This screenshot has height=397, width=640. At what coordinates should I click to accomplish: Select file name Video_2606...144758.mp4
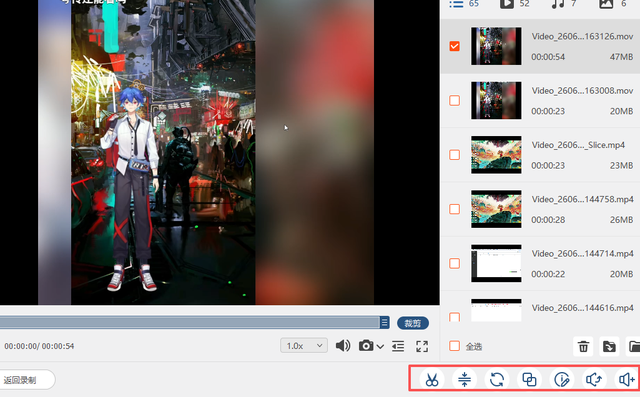[x=582, y=199]
